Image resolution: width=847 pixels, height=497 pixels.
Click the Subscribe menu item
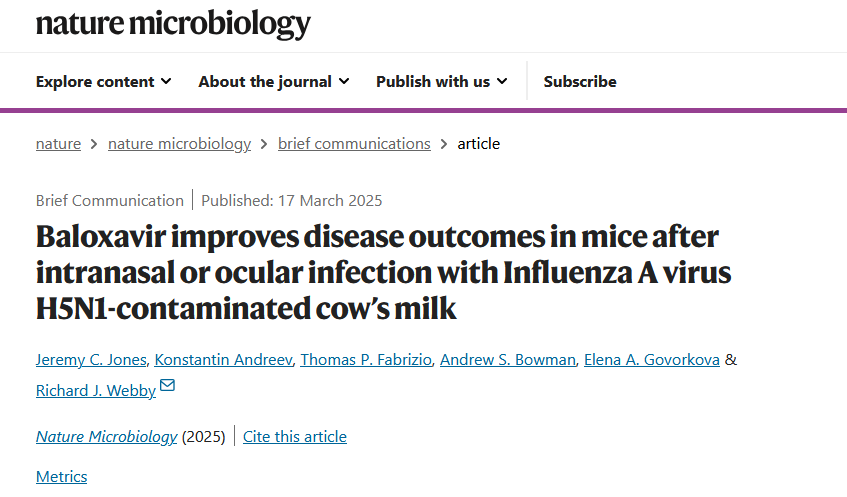[x=580, y=82]
